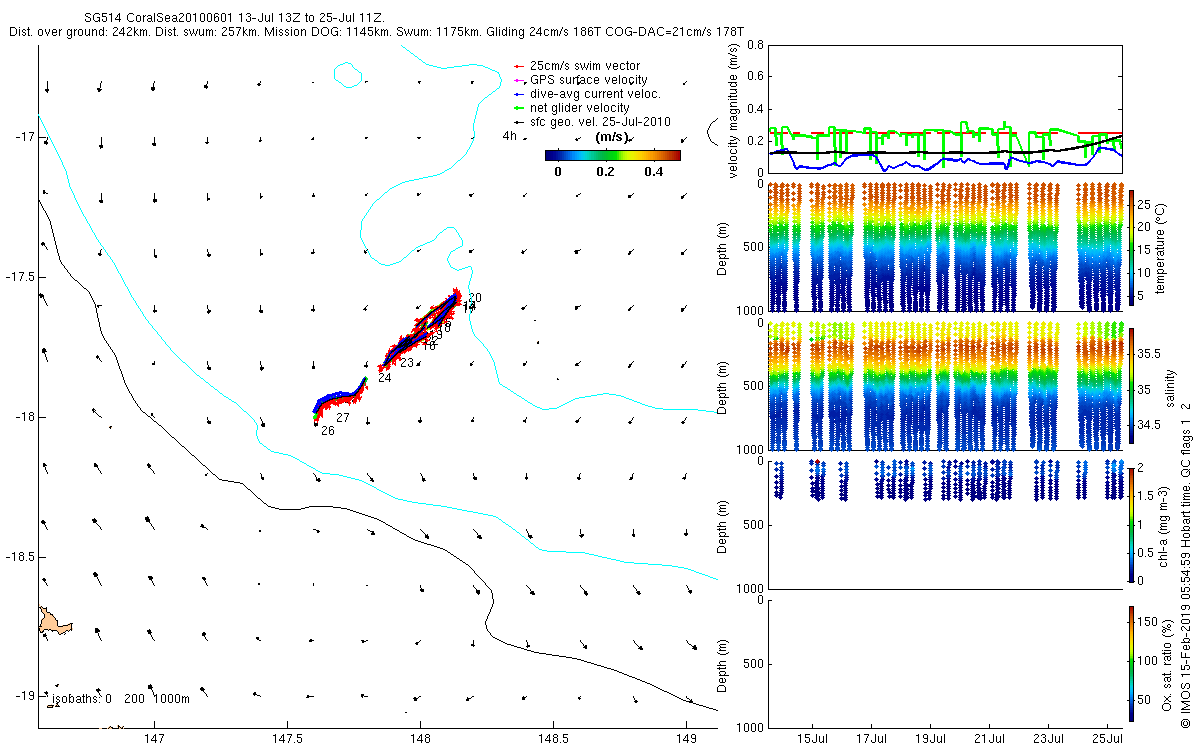Image resolution: width=1200 pixels, height=750 pixels.
Task: Click the orange island landmass on the map
Action: point(55,620)
